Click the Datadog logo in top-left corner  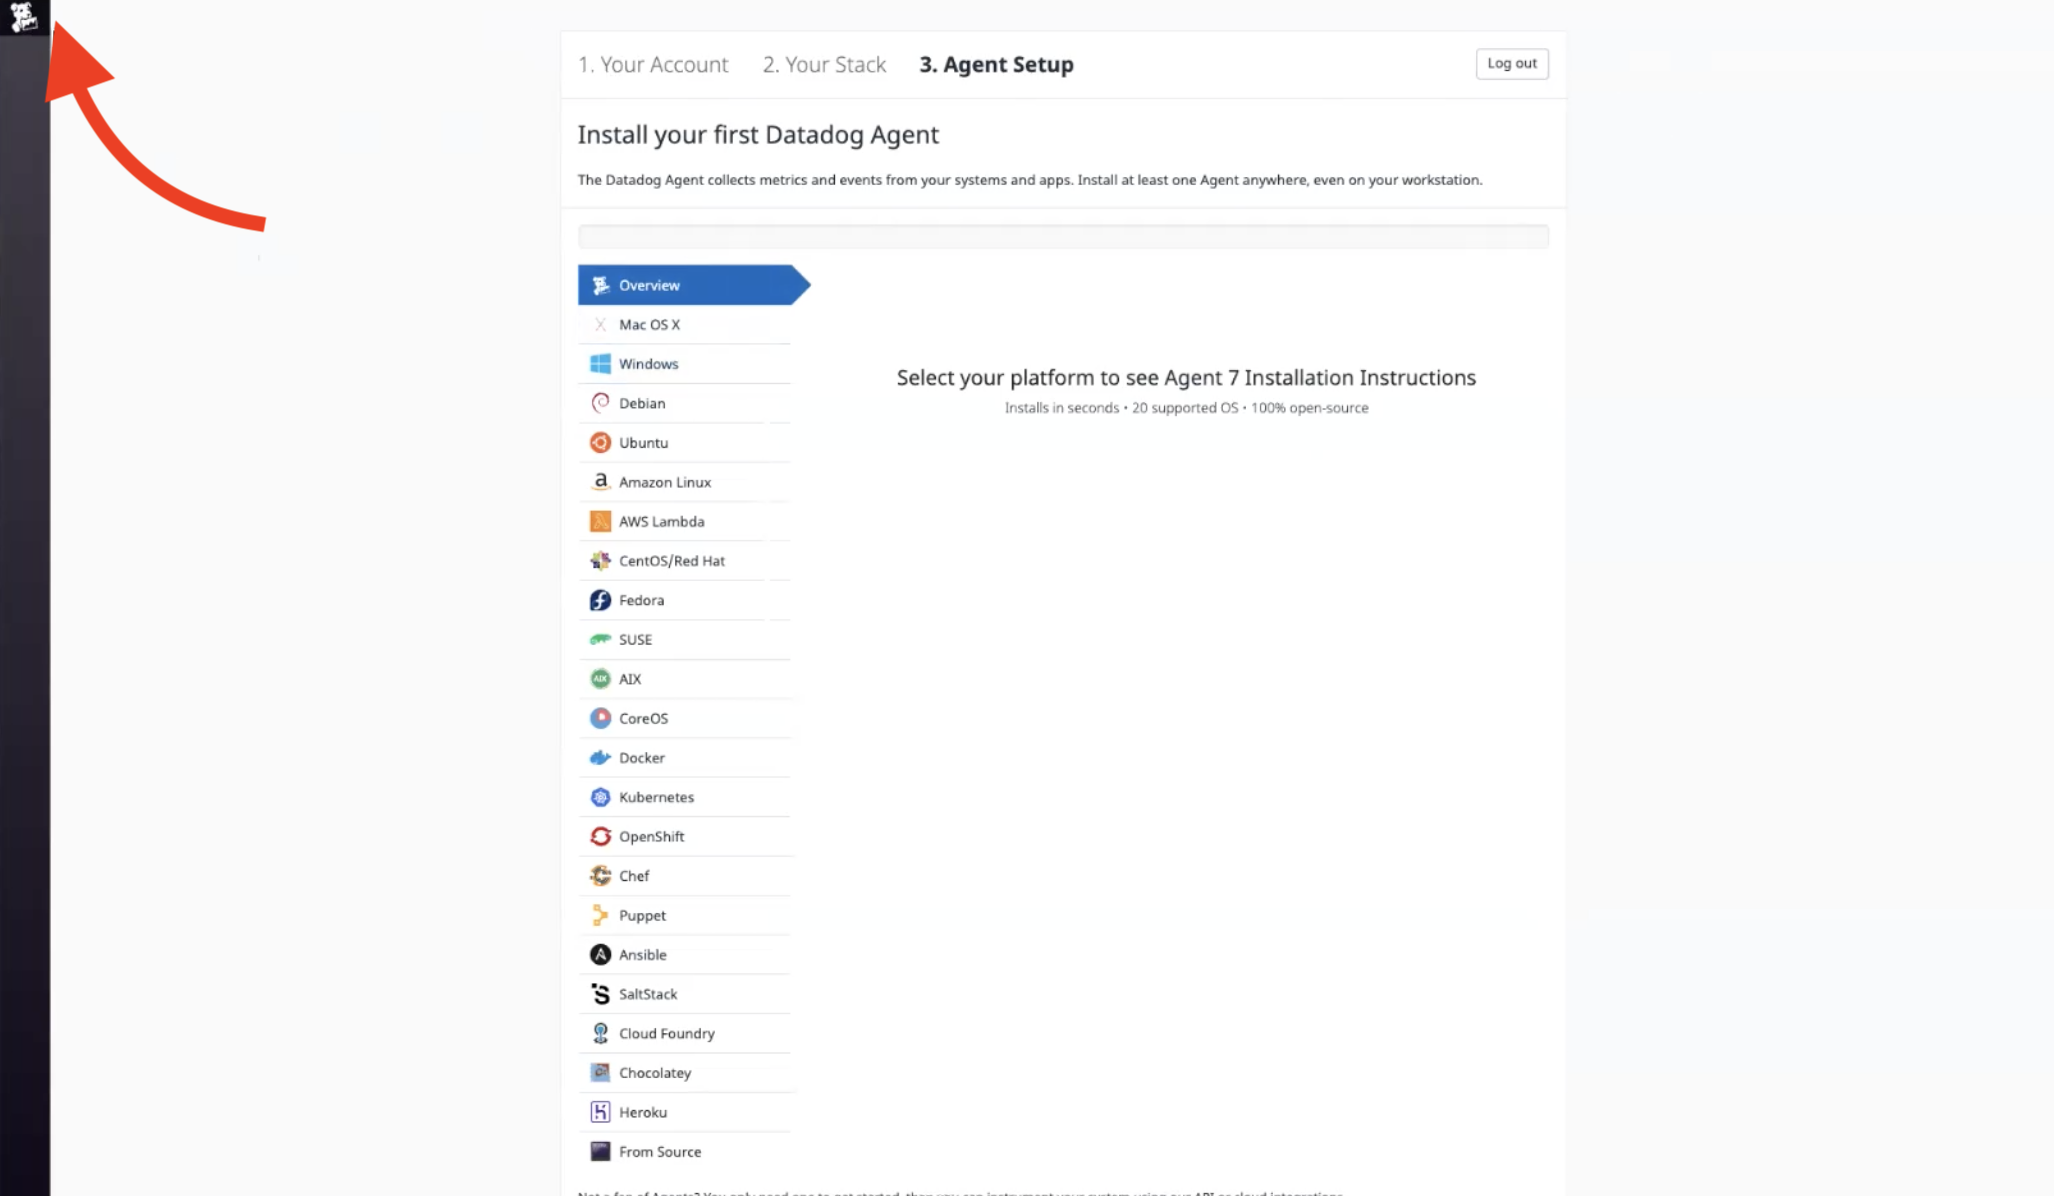(23, 16)
